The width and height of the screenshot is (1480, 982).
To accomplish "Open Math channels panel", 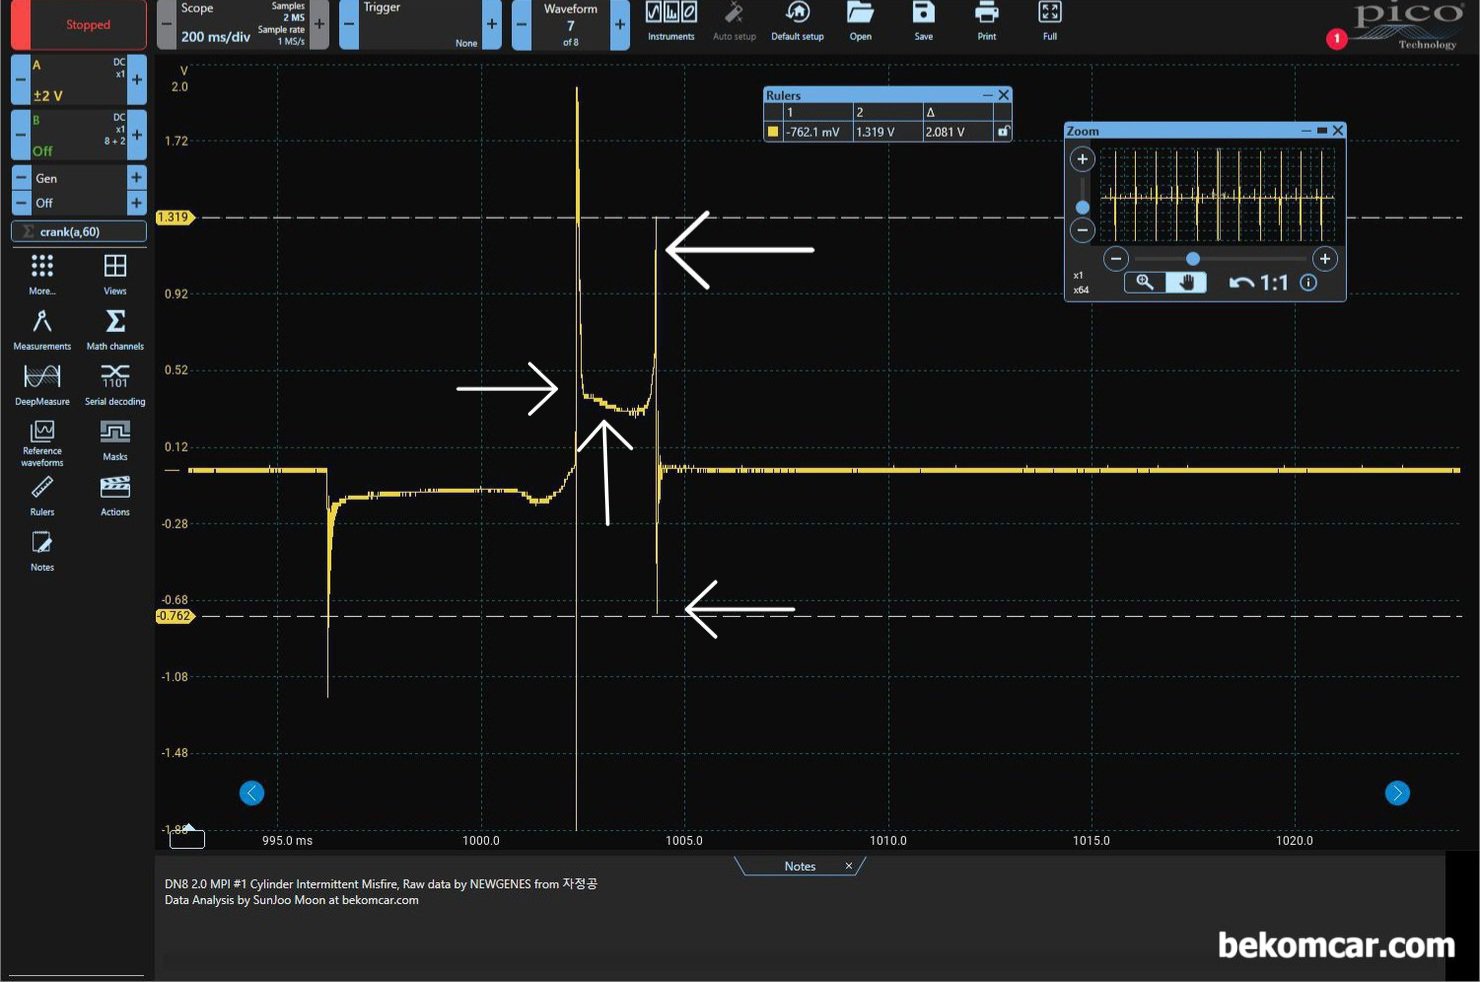I will click(115, 330).
